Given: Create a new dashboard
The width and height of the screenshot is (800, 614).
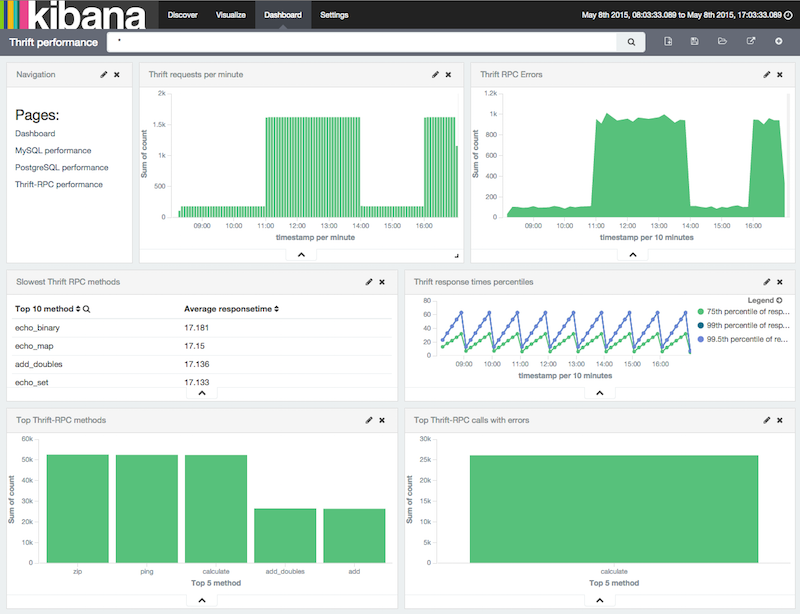Looking at the screenshot, I should (x=668, y=42).
